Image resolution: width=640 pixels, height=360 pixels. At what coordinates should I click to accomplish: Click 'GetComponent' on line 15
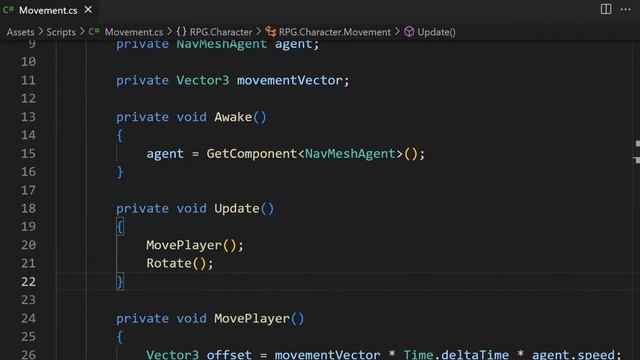[252, 154]
